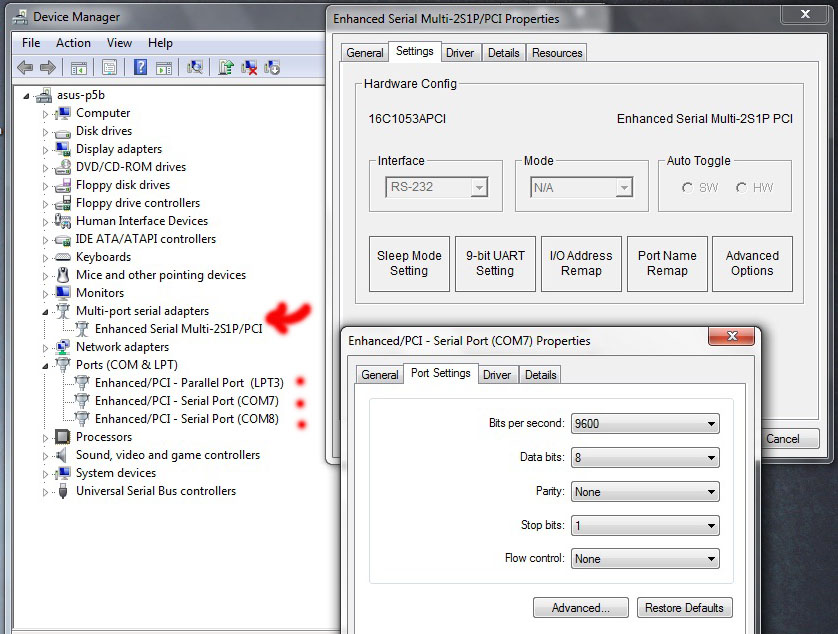Open the Flow control dropdown
The height and width of the screenshot is (634, 838).
pos(645,560)
